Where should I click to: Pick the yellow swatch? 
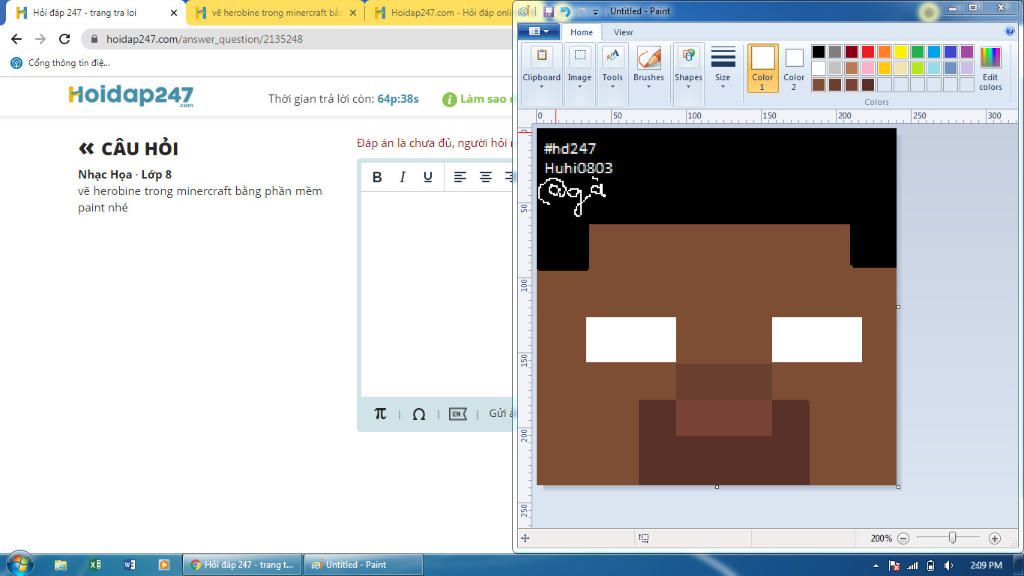coord(901,52)
